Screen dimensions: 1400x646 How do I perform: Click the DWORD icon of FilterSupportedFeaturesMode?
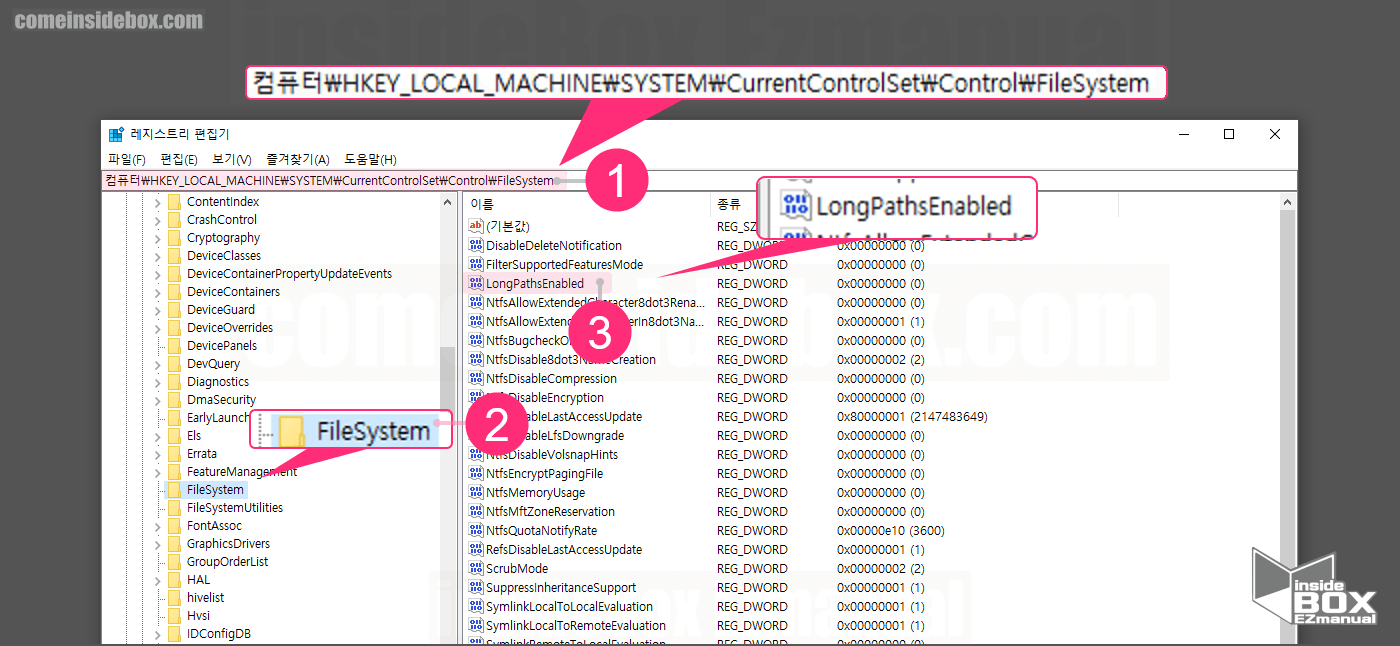click(476, 265)
